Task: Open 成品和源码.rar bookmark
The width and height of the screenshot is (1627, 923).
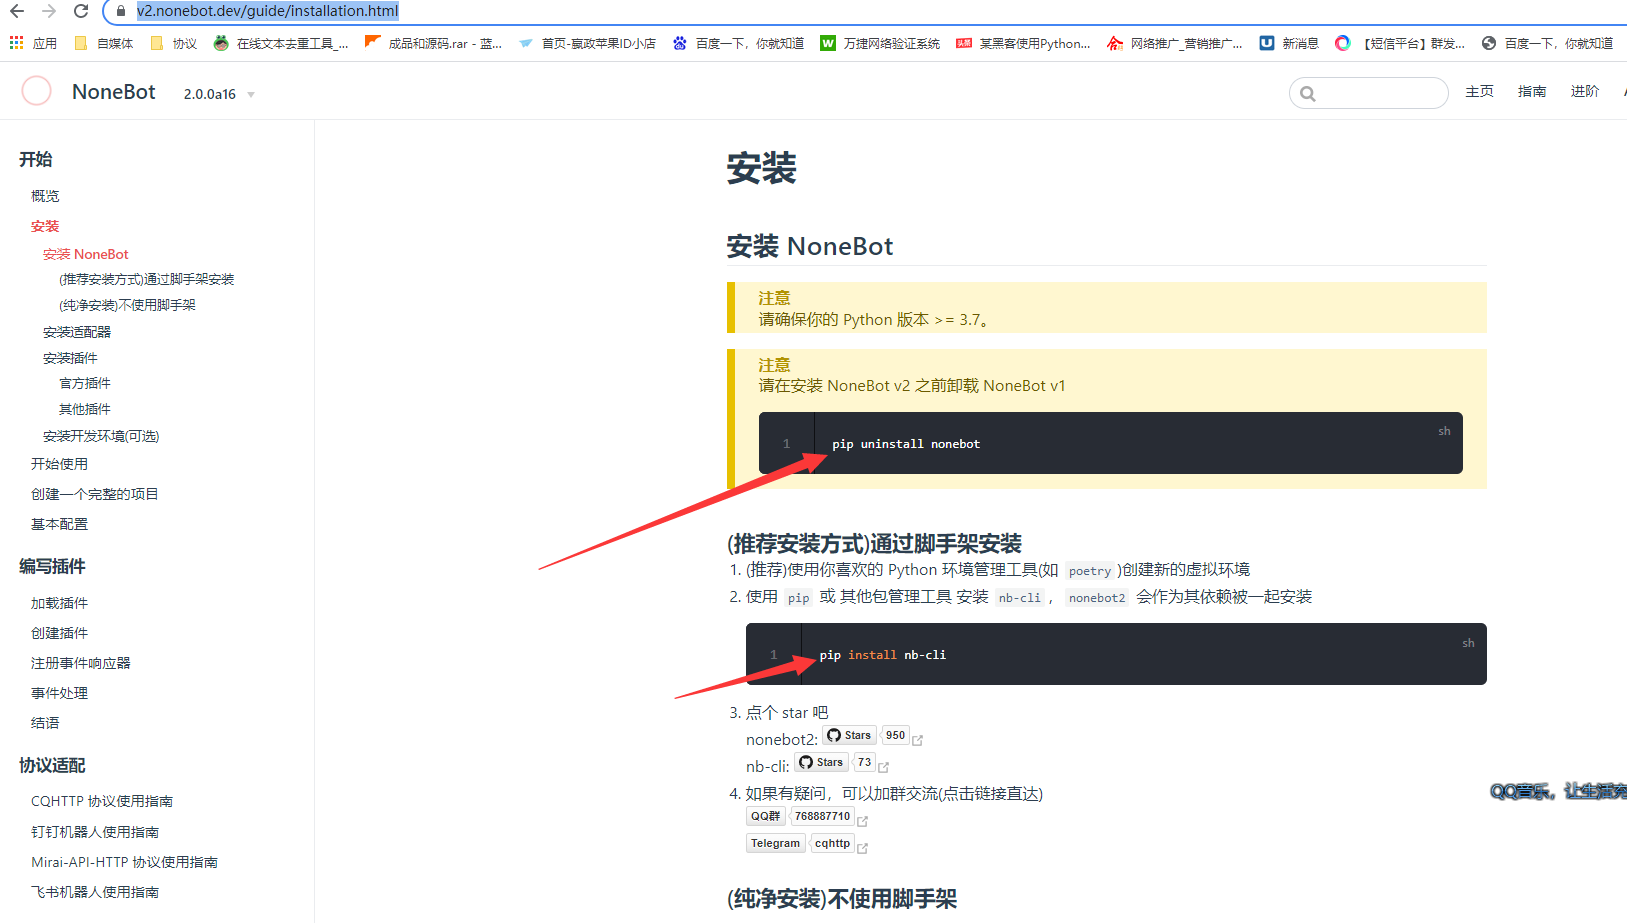Action: pyautogui.click(x=434, y=43)
